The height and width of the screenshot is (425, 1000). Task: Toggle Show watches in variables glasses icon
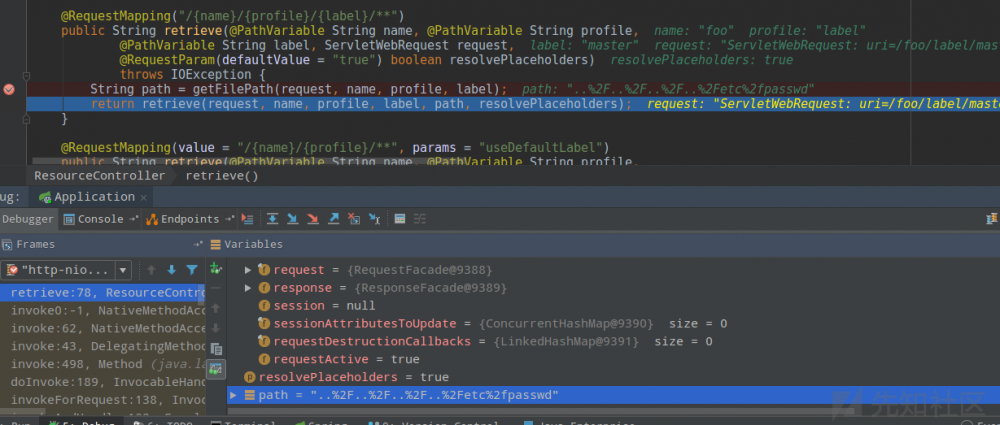pos(216,369)
